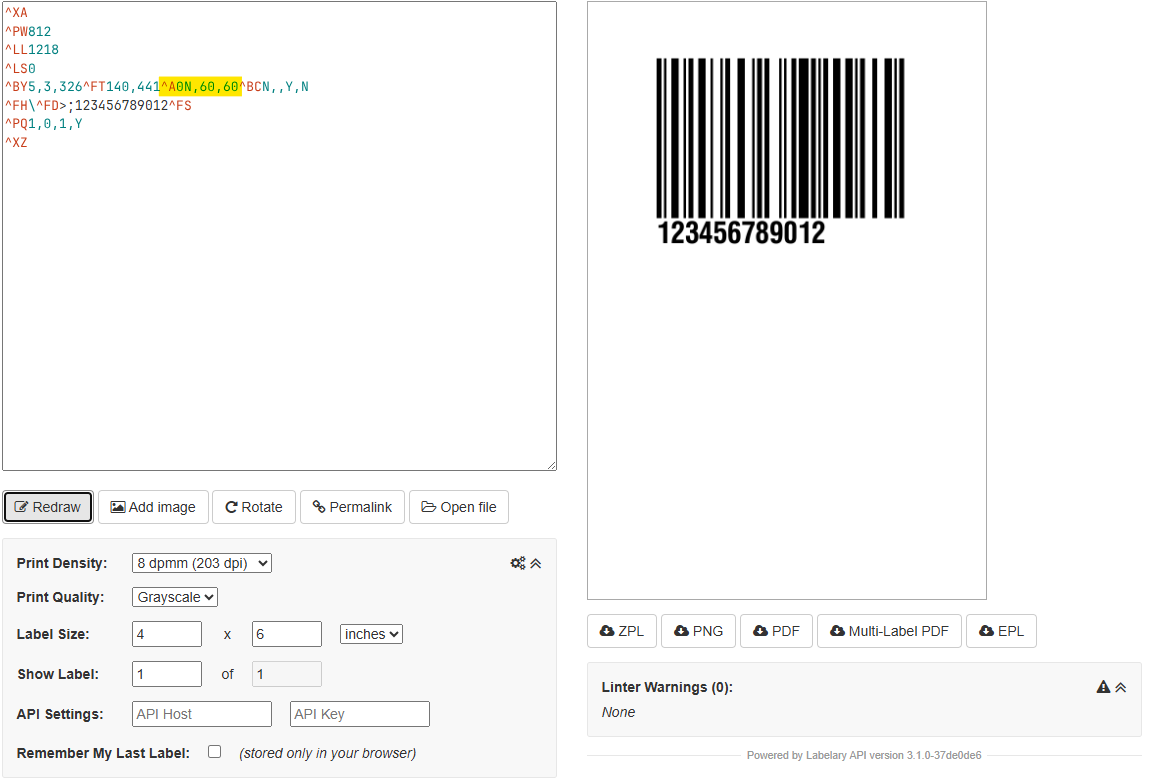Open a ZPL file from disk
1149x781 pixels.
click(459, 507)
